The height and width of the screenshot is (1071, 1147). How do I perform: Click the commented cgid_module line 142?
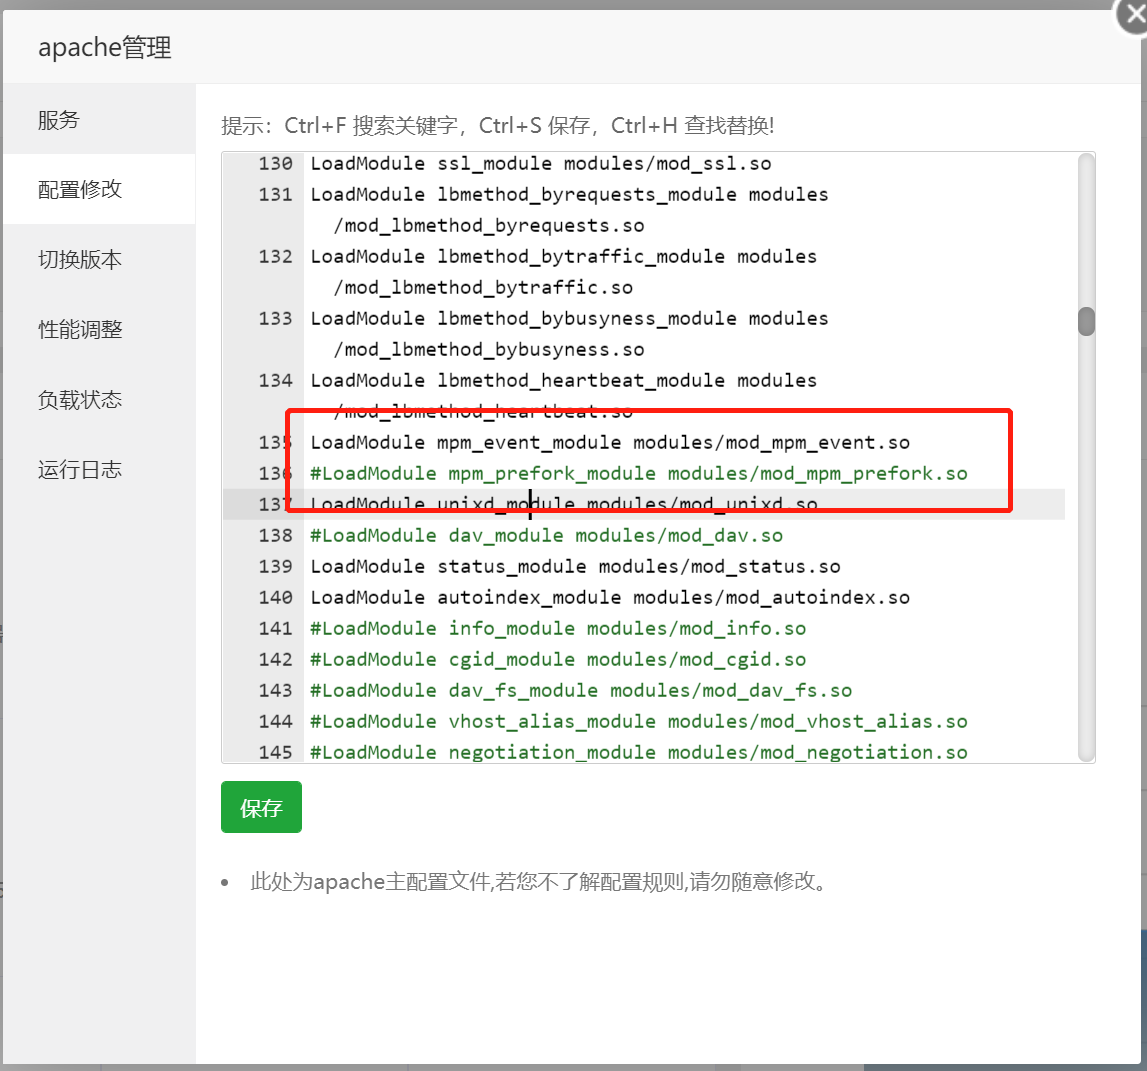pos(558,660)
